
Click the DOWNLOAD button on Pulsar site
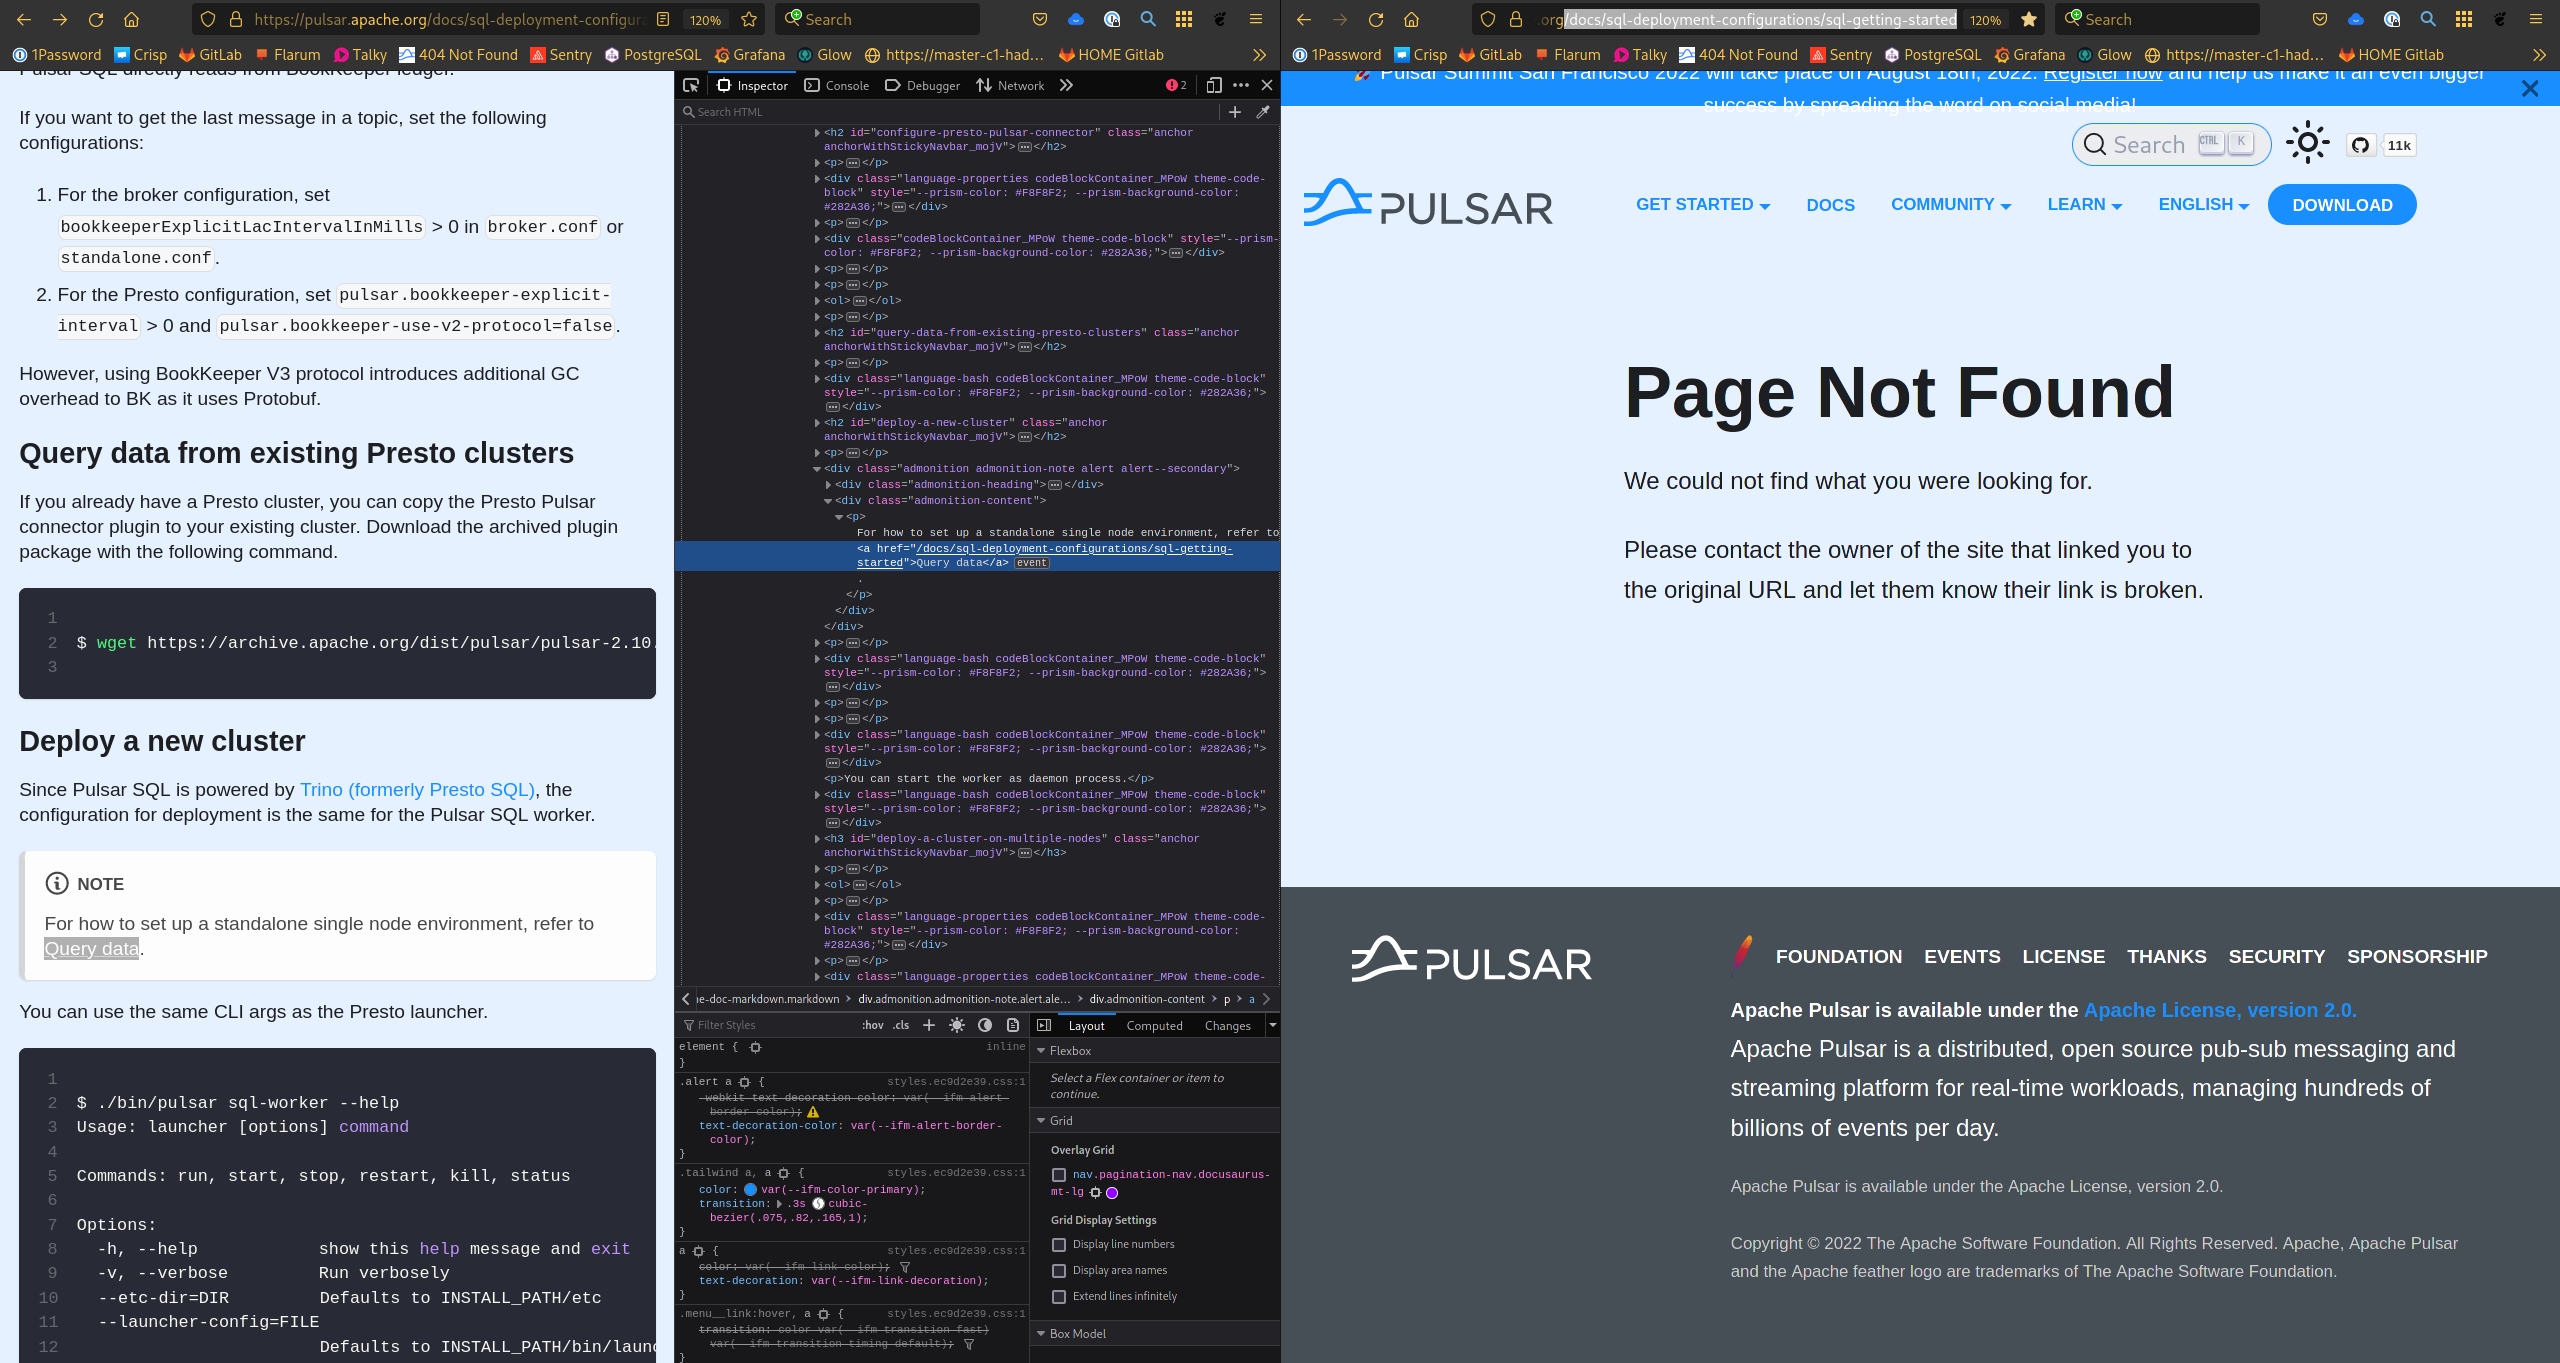(2342, 204)
